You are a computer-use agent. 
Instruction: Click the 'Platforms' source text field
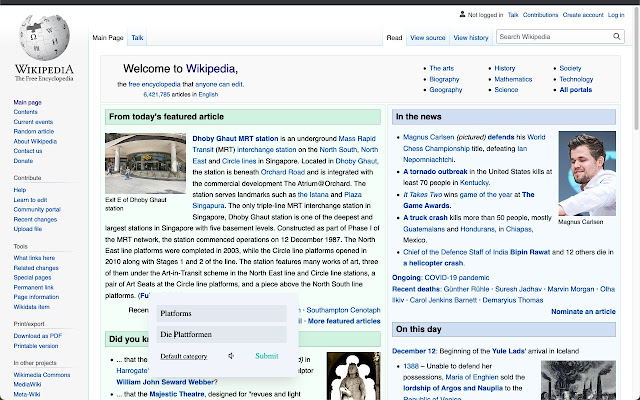222,313
